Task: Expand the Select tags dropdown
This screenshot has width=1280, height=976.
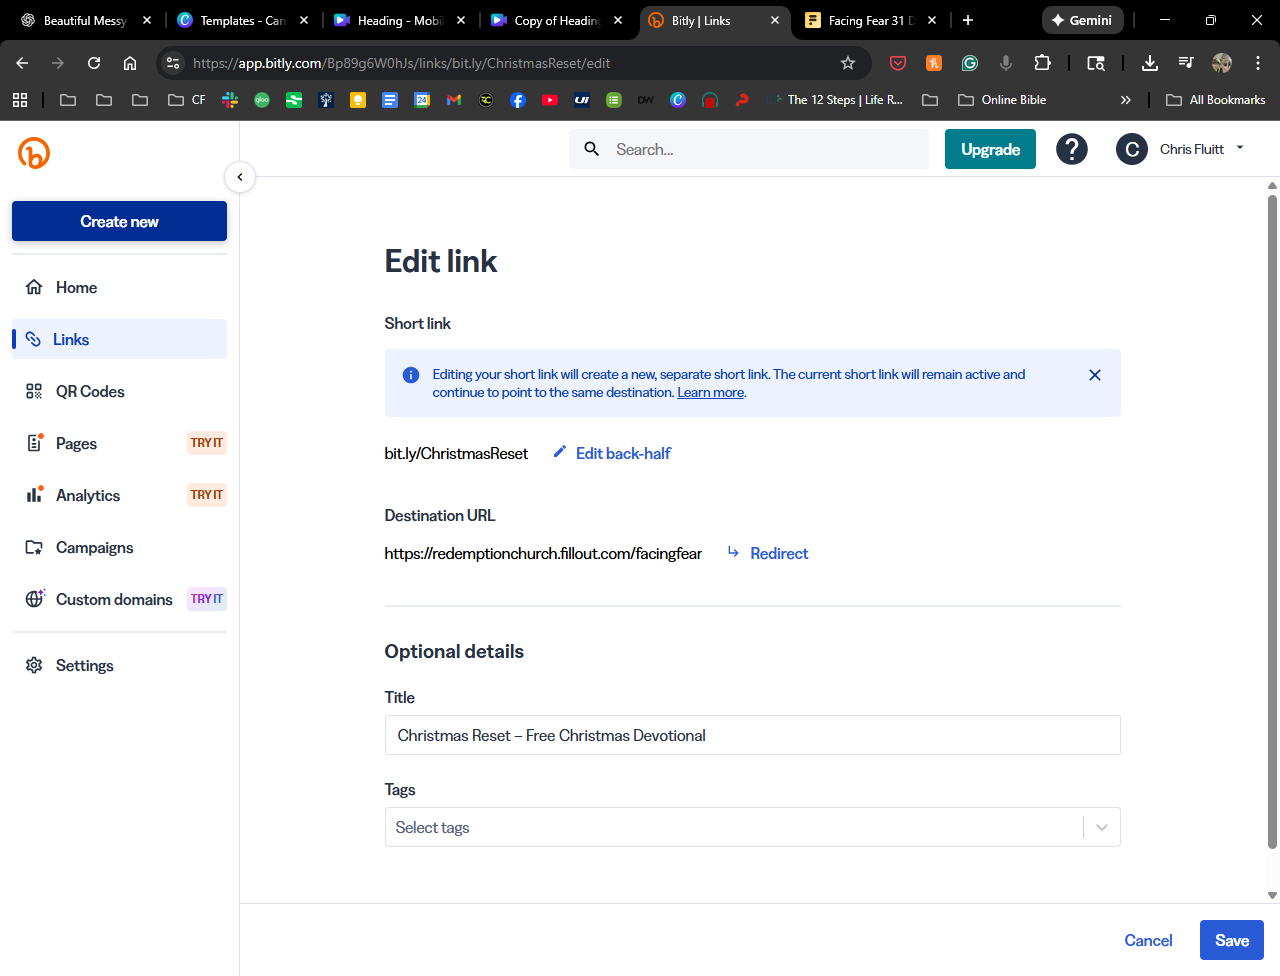Action: coord(1101,827)
